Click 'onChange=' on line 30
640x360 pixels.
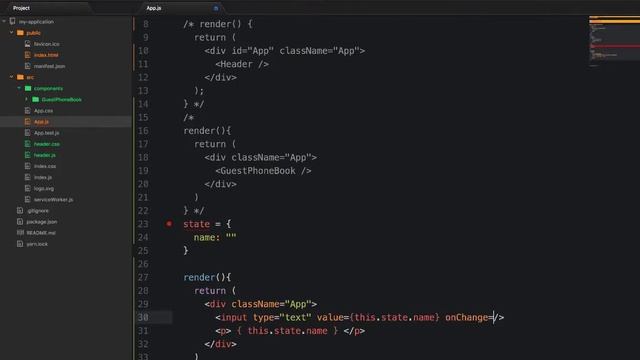point(469,317)
